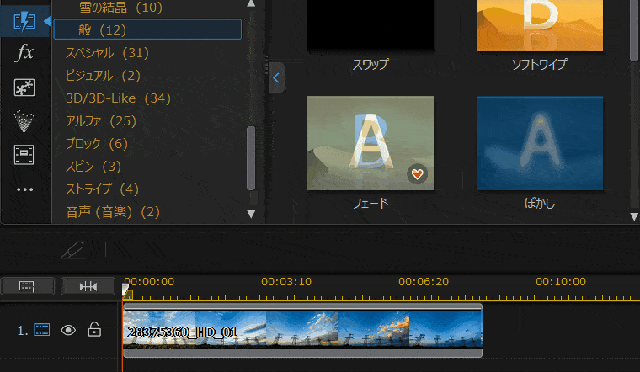Open the fx Effect Room

click(x=24, y=53)
